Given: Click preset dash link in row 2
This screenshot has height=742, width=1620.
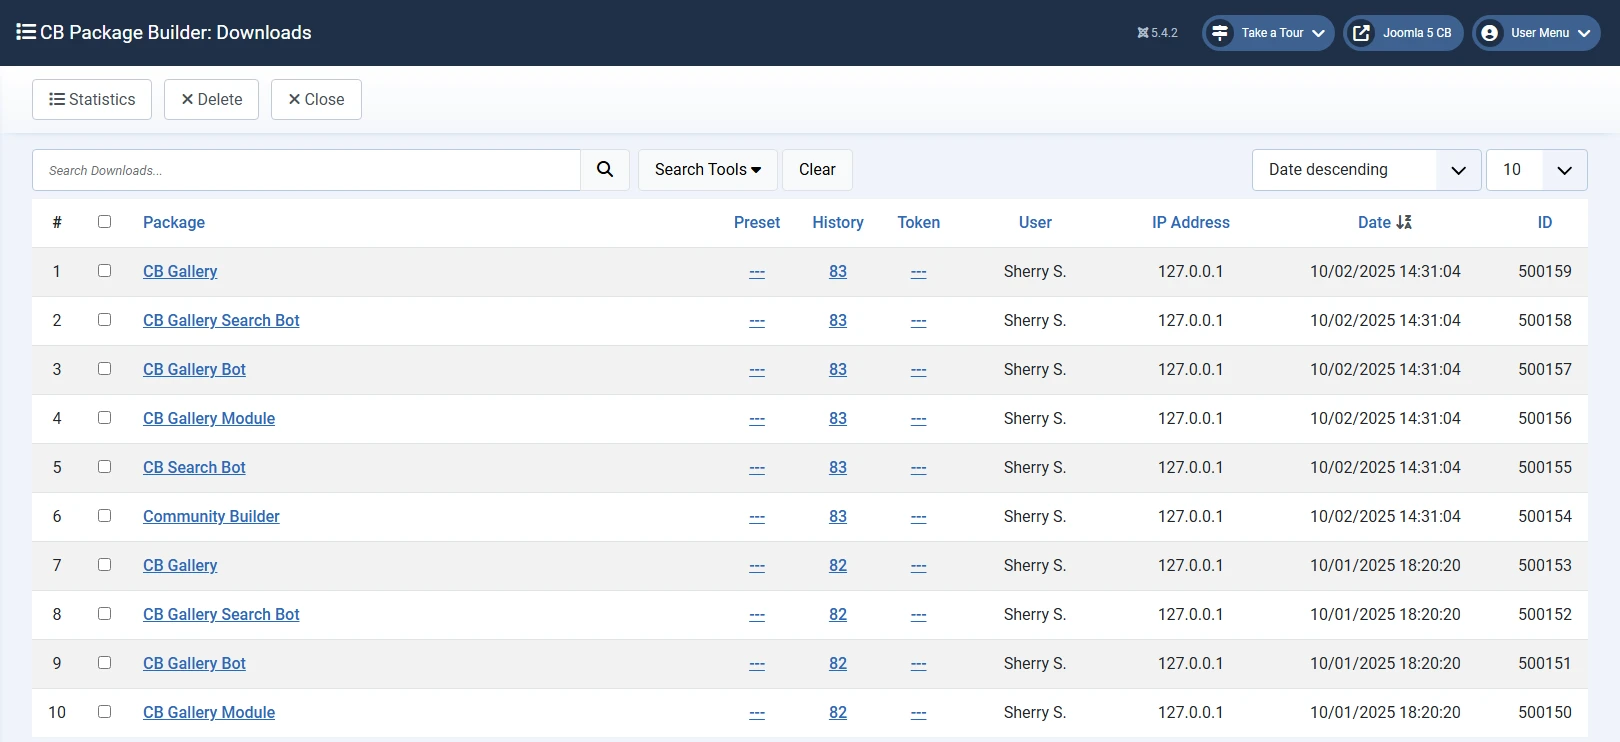Looking at the screenshot, I should 757,321.
